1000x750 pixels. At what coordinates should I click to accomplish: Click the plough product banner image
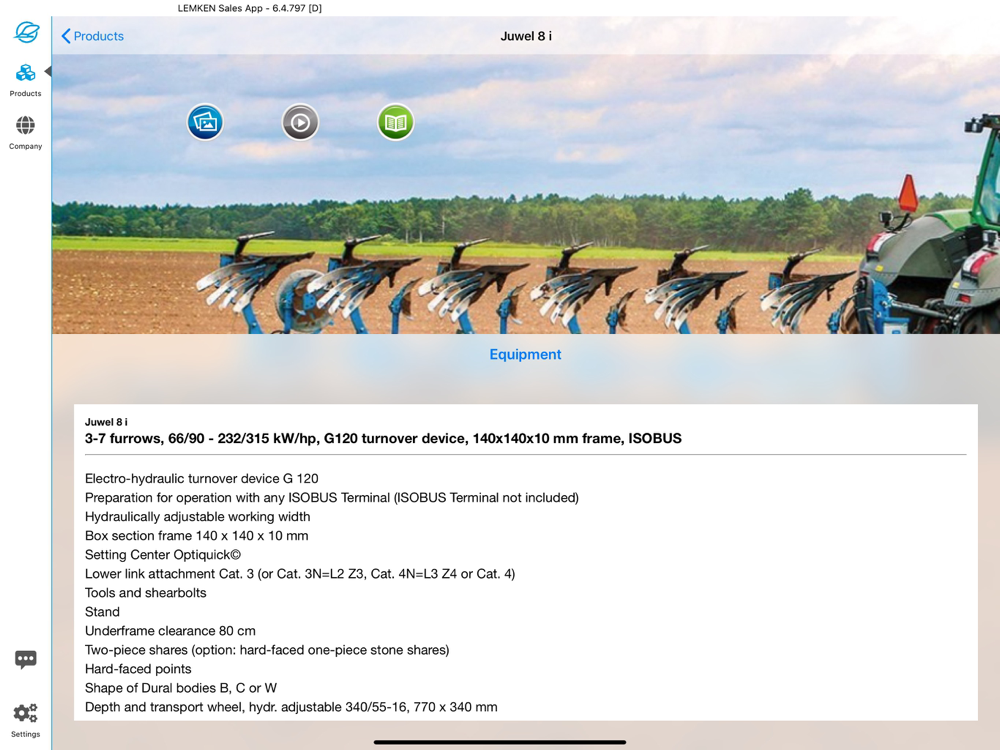pos(526,195)
